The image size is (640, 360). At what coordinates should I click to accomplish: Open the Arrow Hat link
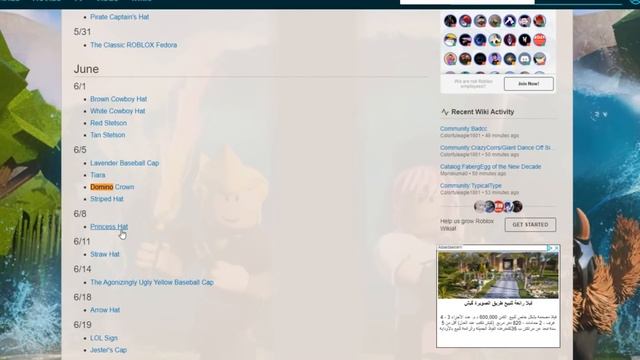point(105,310)
